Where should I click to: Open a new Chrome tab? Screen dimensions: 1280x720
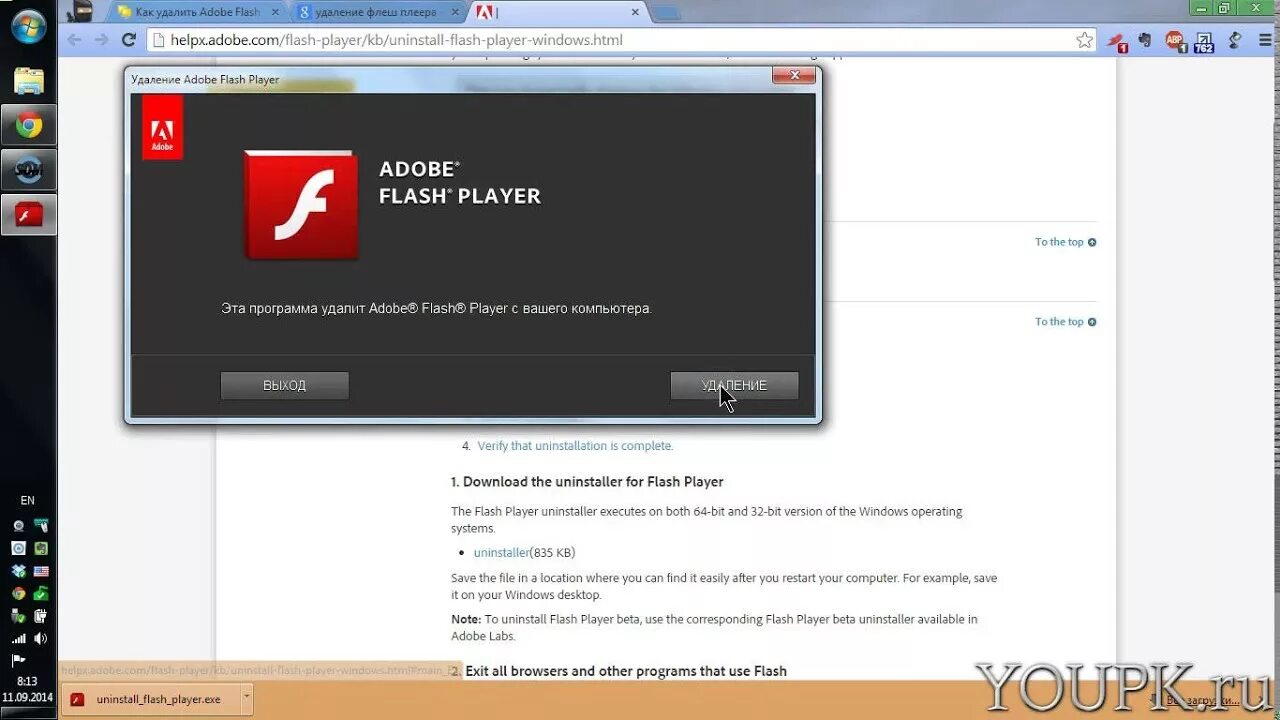coord(666,13)
